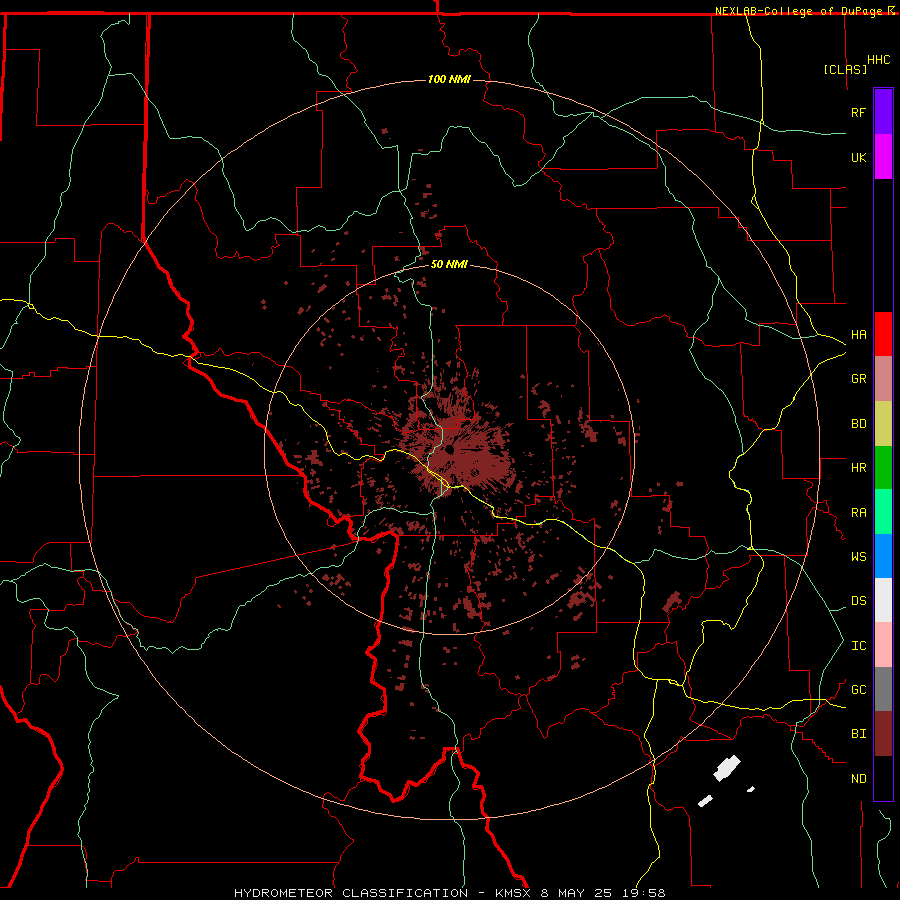Click the BD yellow legend swatch
The height and width of the screenshot is (900, 900).
(883, 424)
